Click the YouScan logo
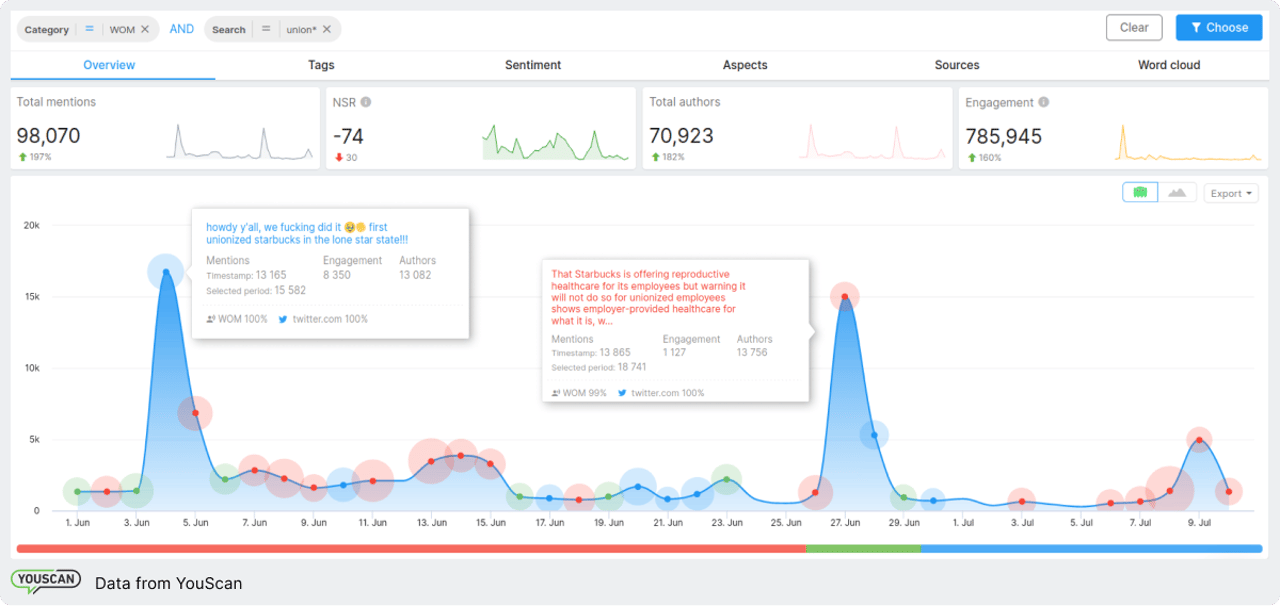The image size is (1280, 606). click(x=46, y=582)
